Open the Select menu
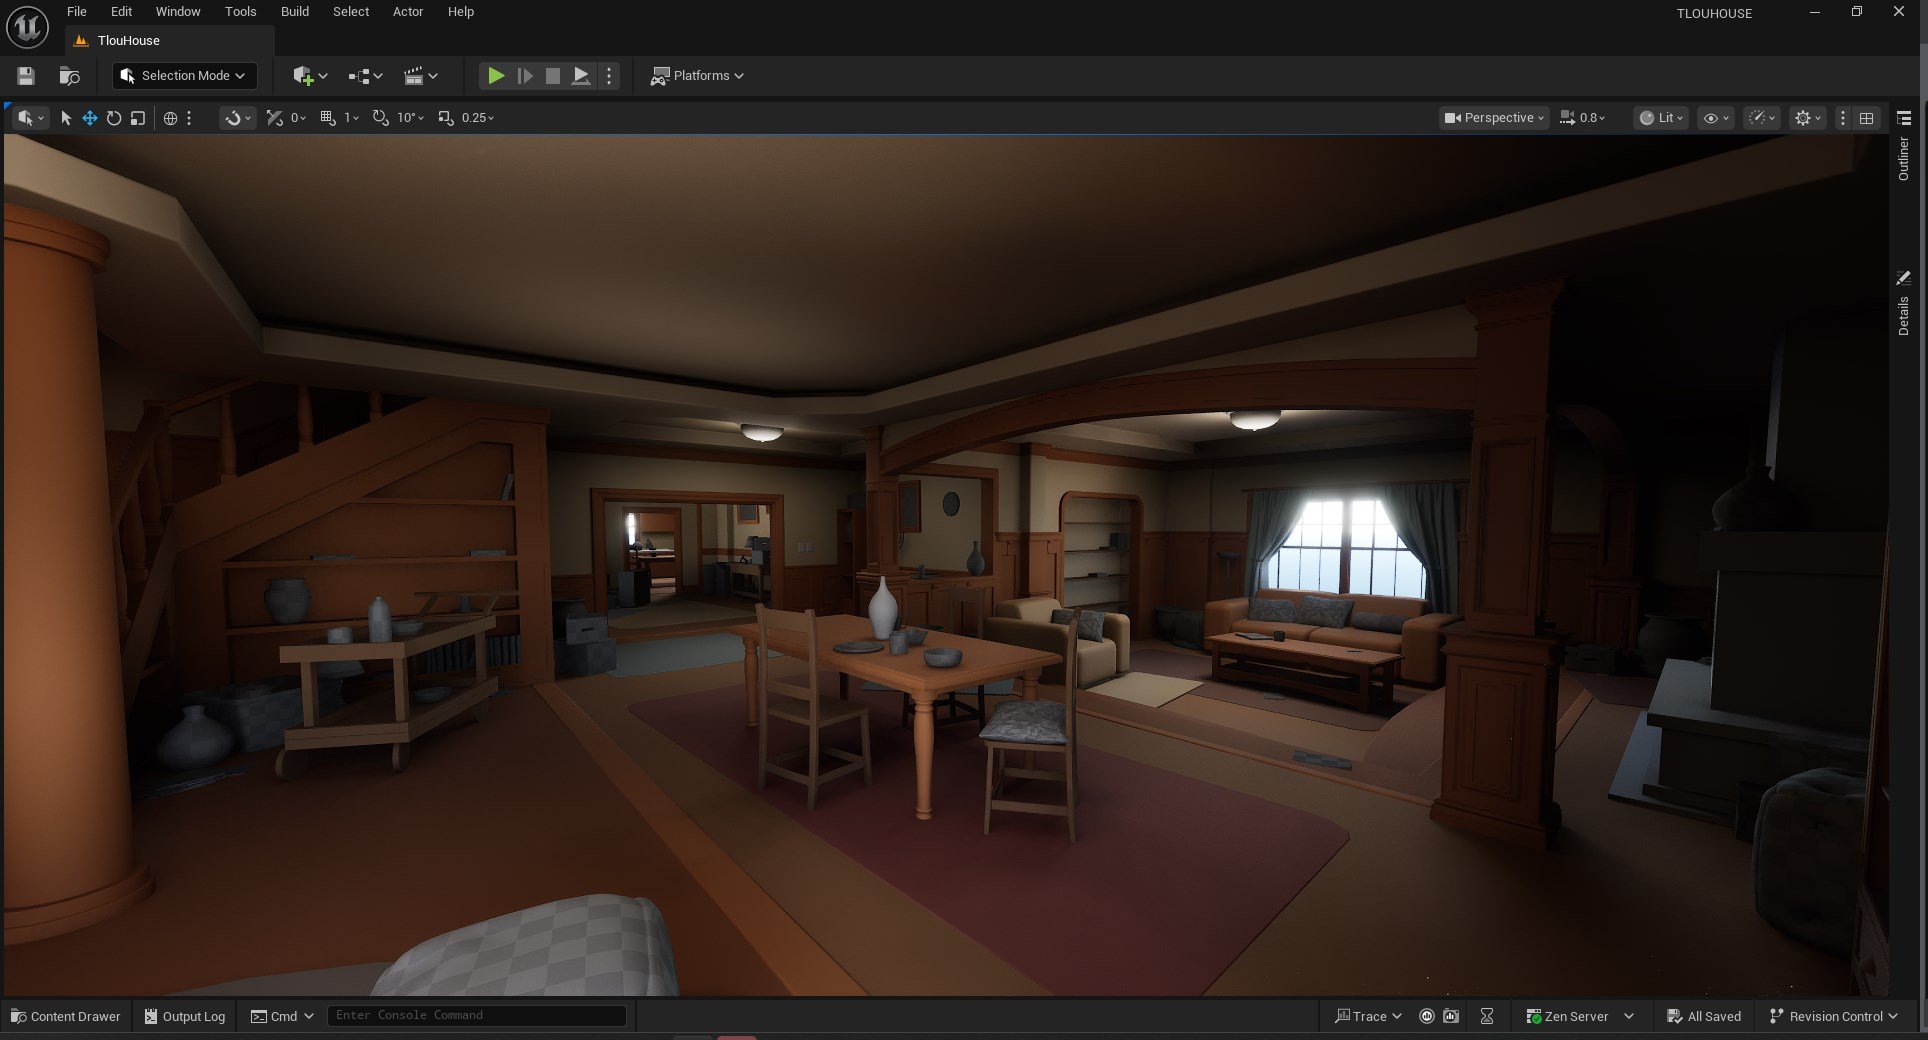 tap(351, 12)
